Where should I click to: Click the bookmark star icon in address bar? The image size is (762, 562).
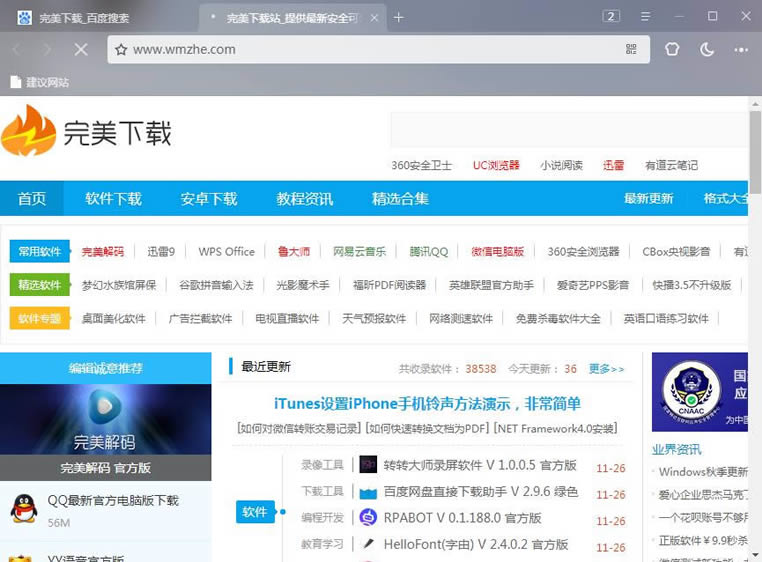[121, 50]
